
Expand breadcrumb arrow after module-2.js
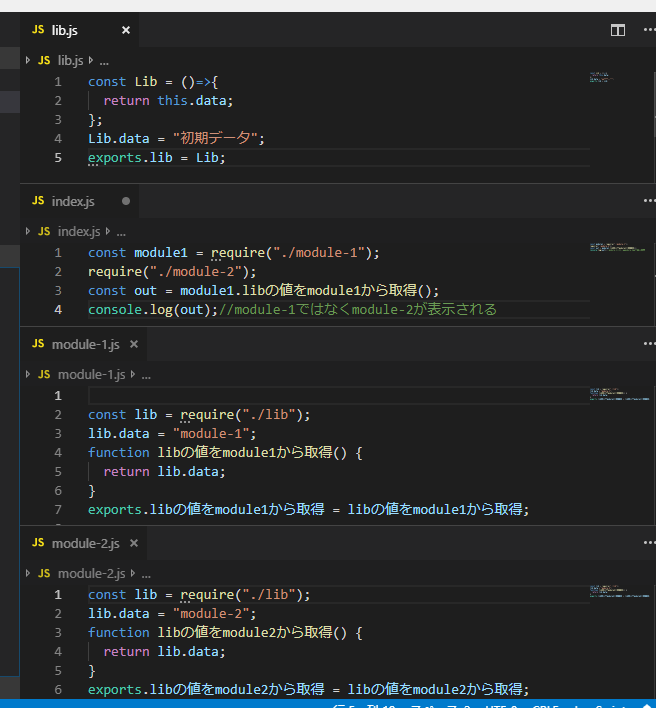point(133,573)
